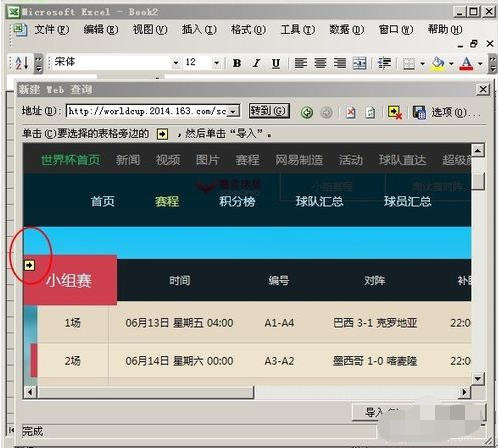
Task: Open the font name dropdown
Action: [x=176, y=63]
